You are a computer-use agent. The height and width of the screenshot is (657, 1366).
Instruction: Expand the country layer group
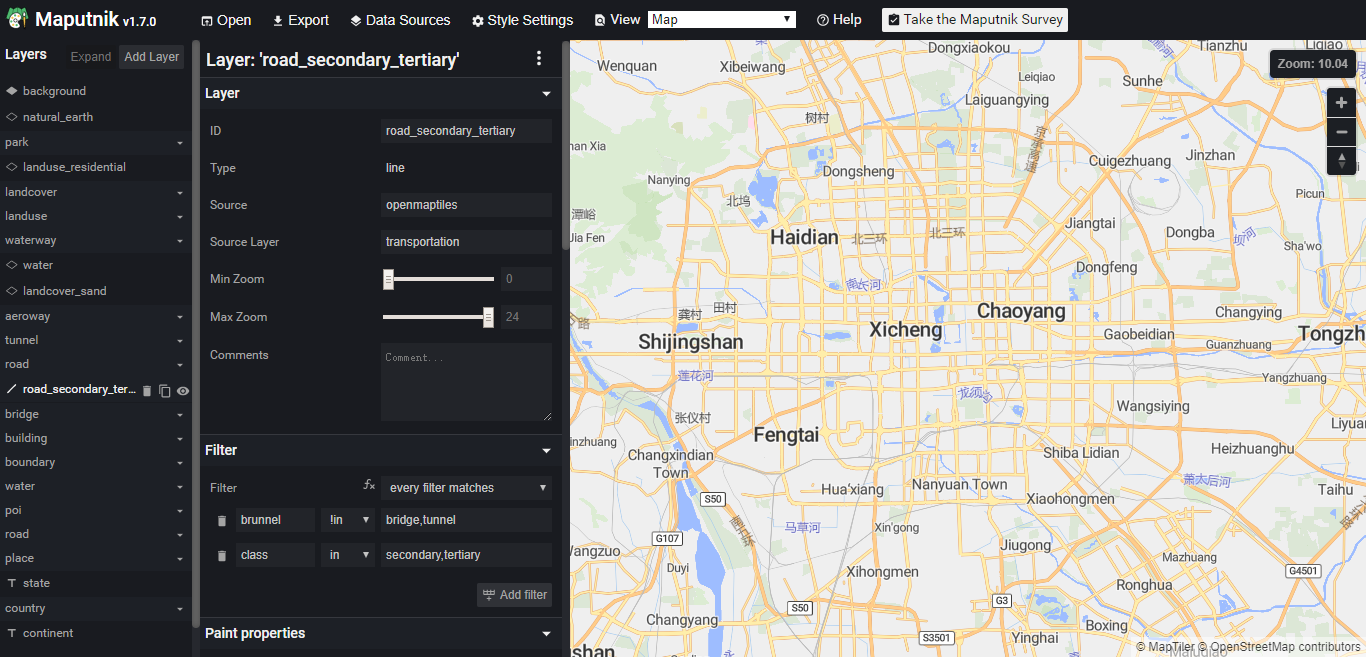tap(95, 608)
